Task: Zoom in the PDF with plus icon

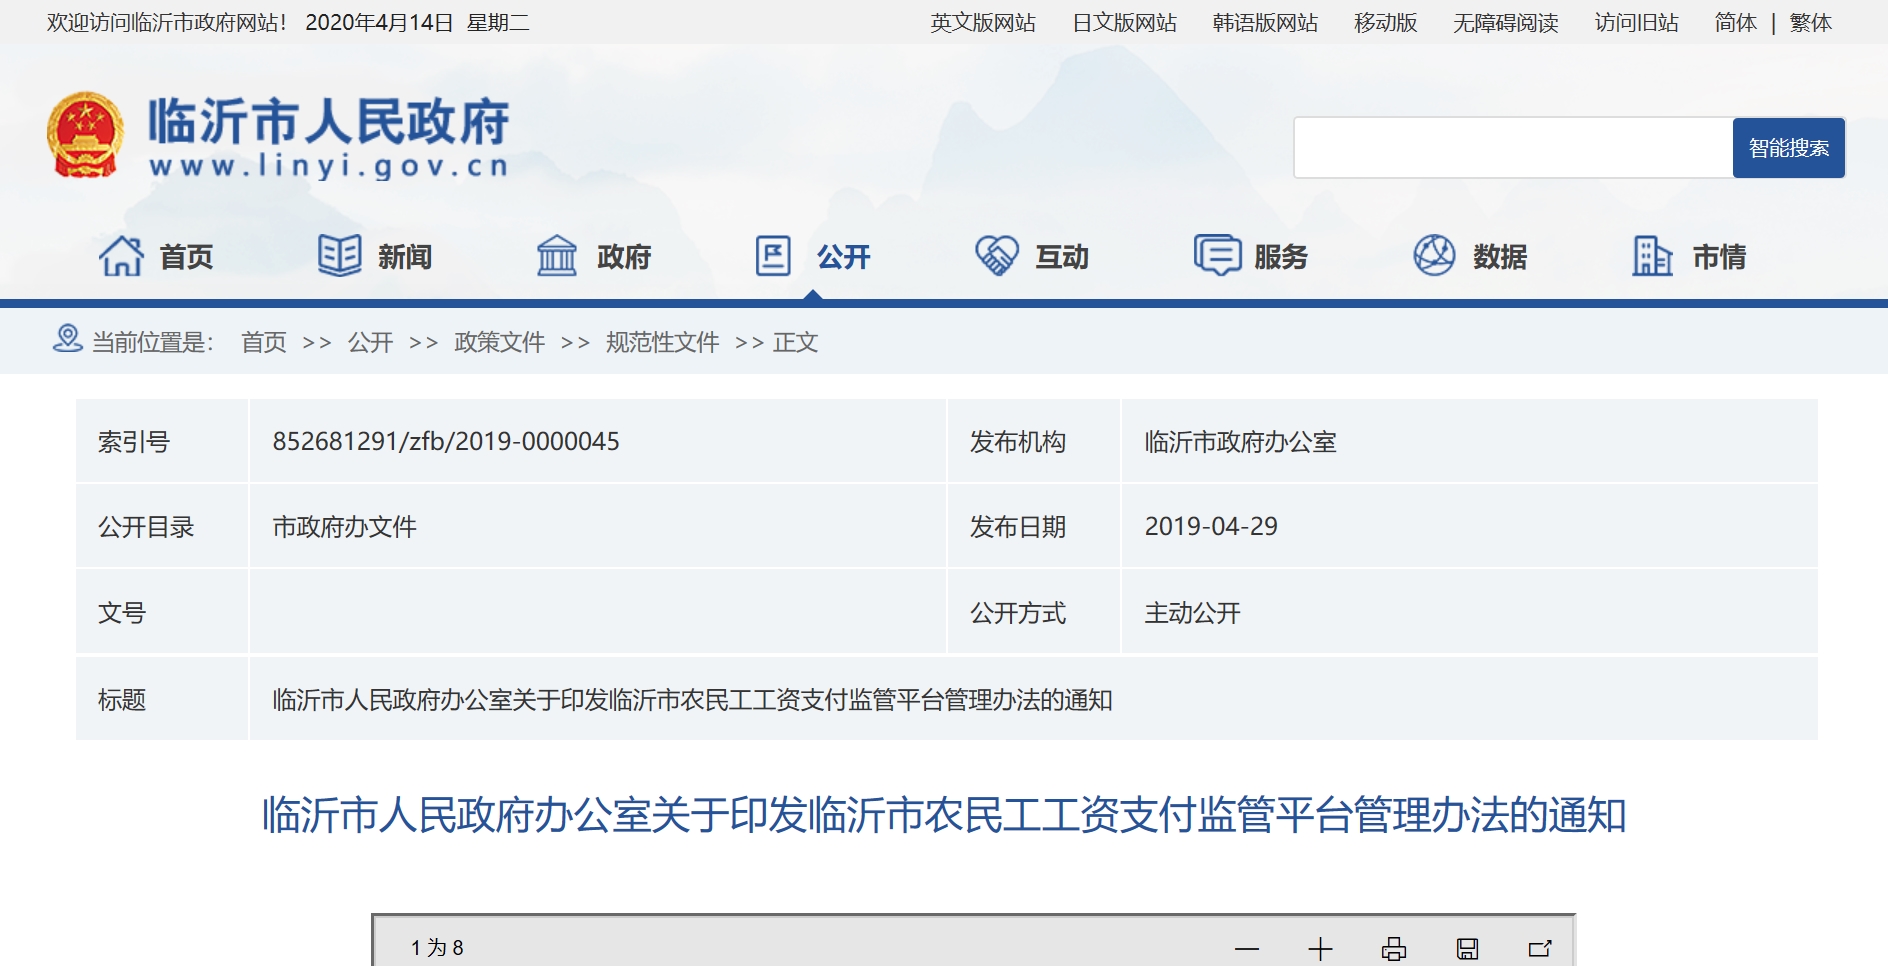Action: click(1320, 948)
